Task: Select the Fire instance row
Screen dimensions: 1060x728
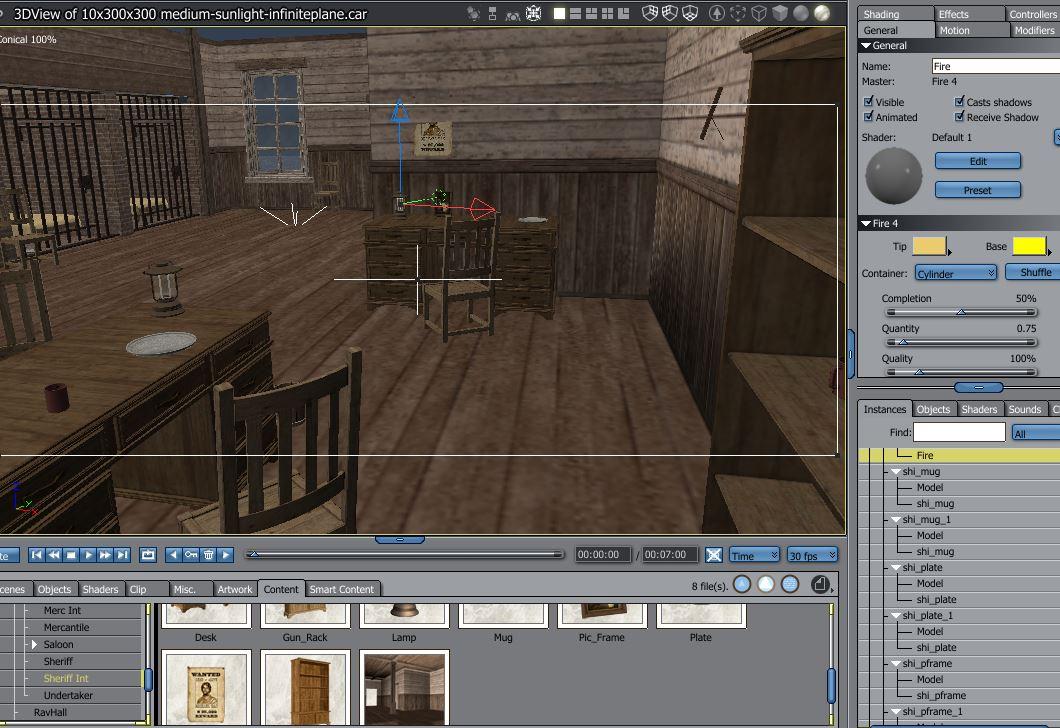Action: pyautogui.click(x=959, y=455)
